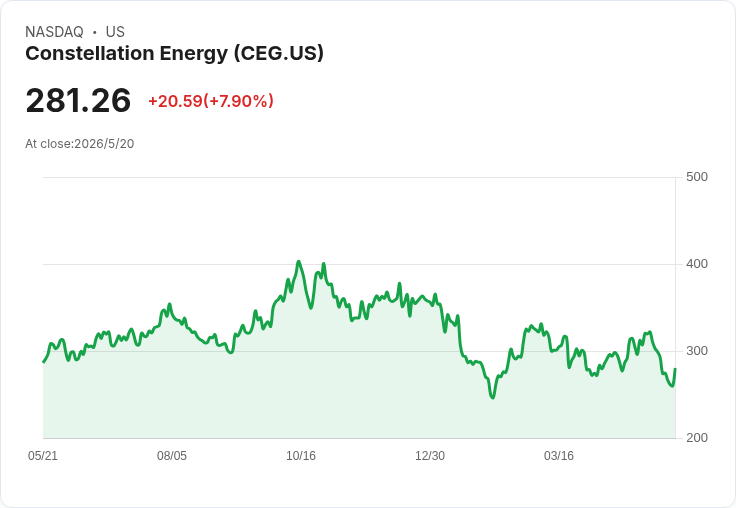Click the dot separator between NASDAQ and US
The height and width of the screenshot is (508, 736).
pyautogui.click(x=95, y=32)
